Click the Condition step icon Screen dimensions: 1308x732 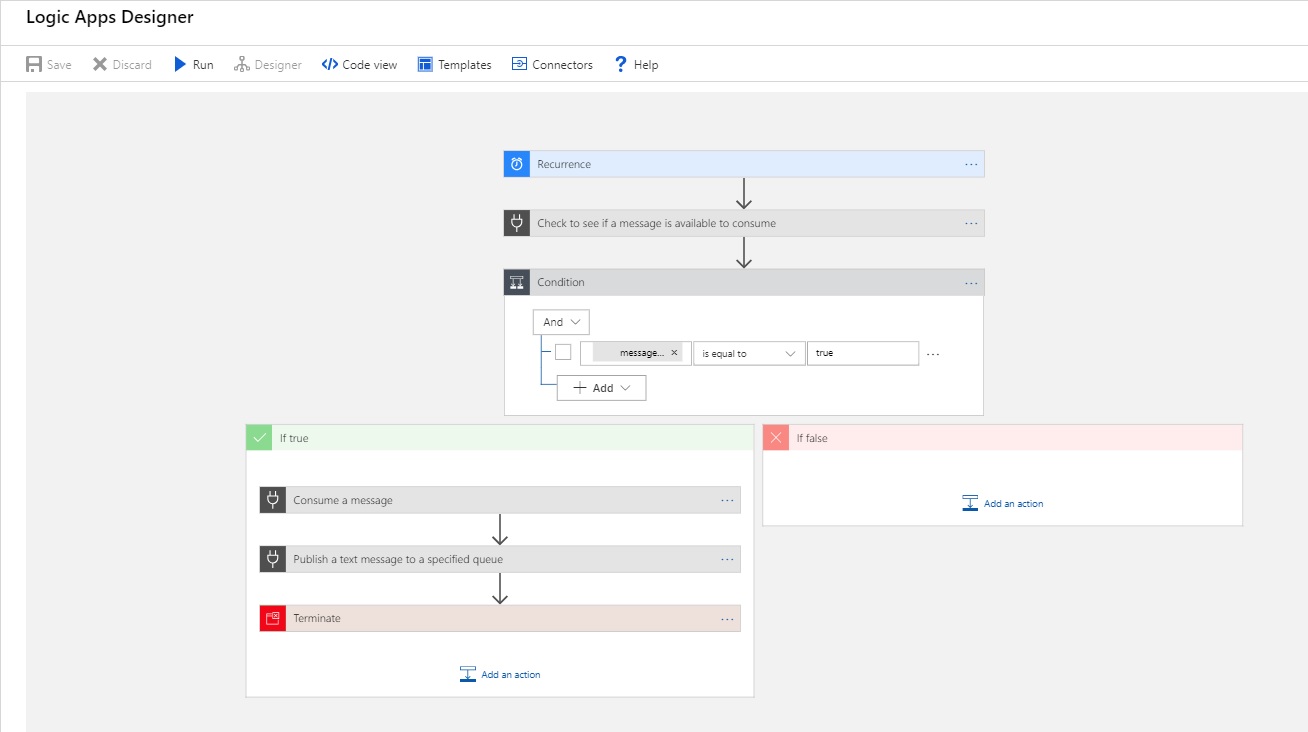517,282
